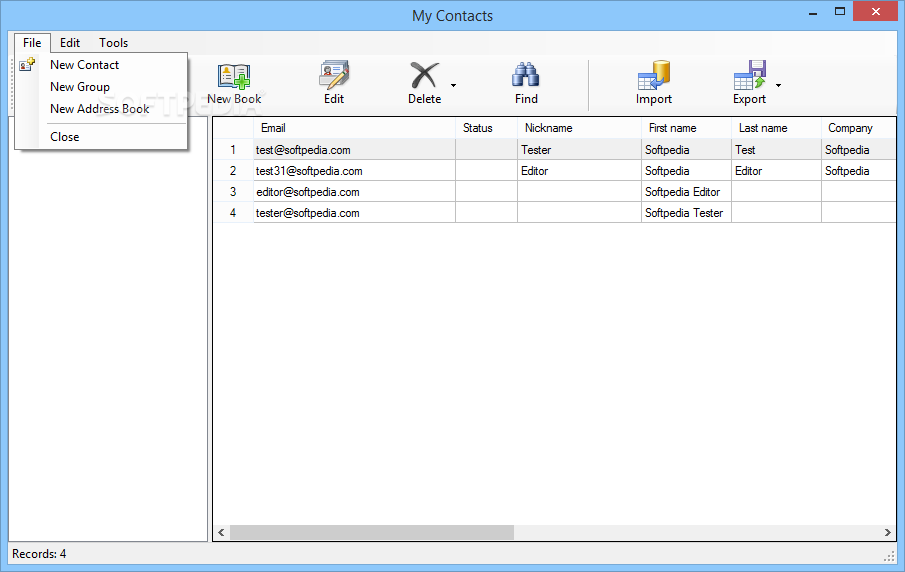The image size is (905, 572).
Task: Select editor@softpedia.com email cell
Action: coord(354,192)
